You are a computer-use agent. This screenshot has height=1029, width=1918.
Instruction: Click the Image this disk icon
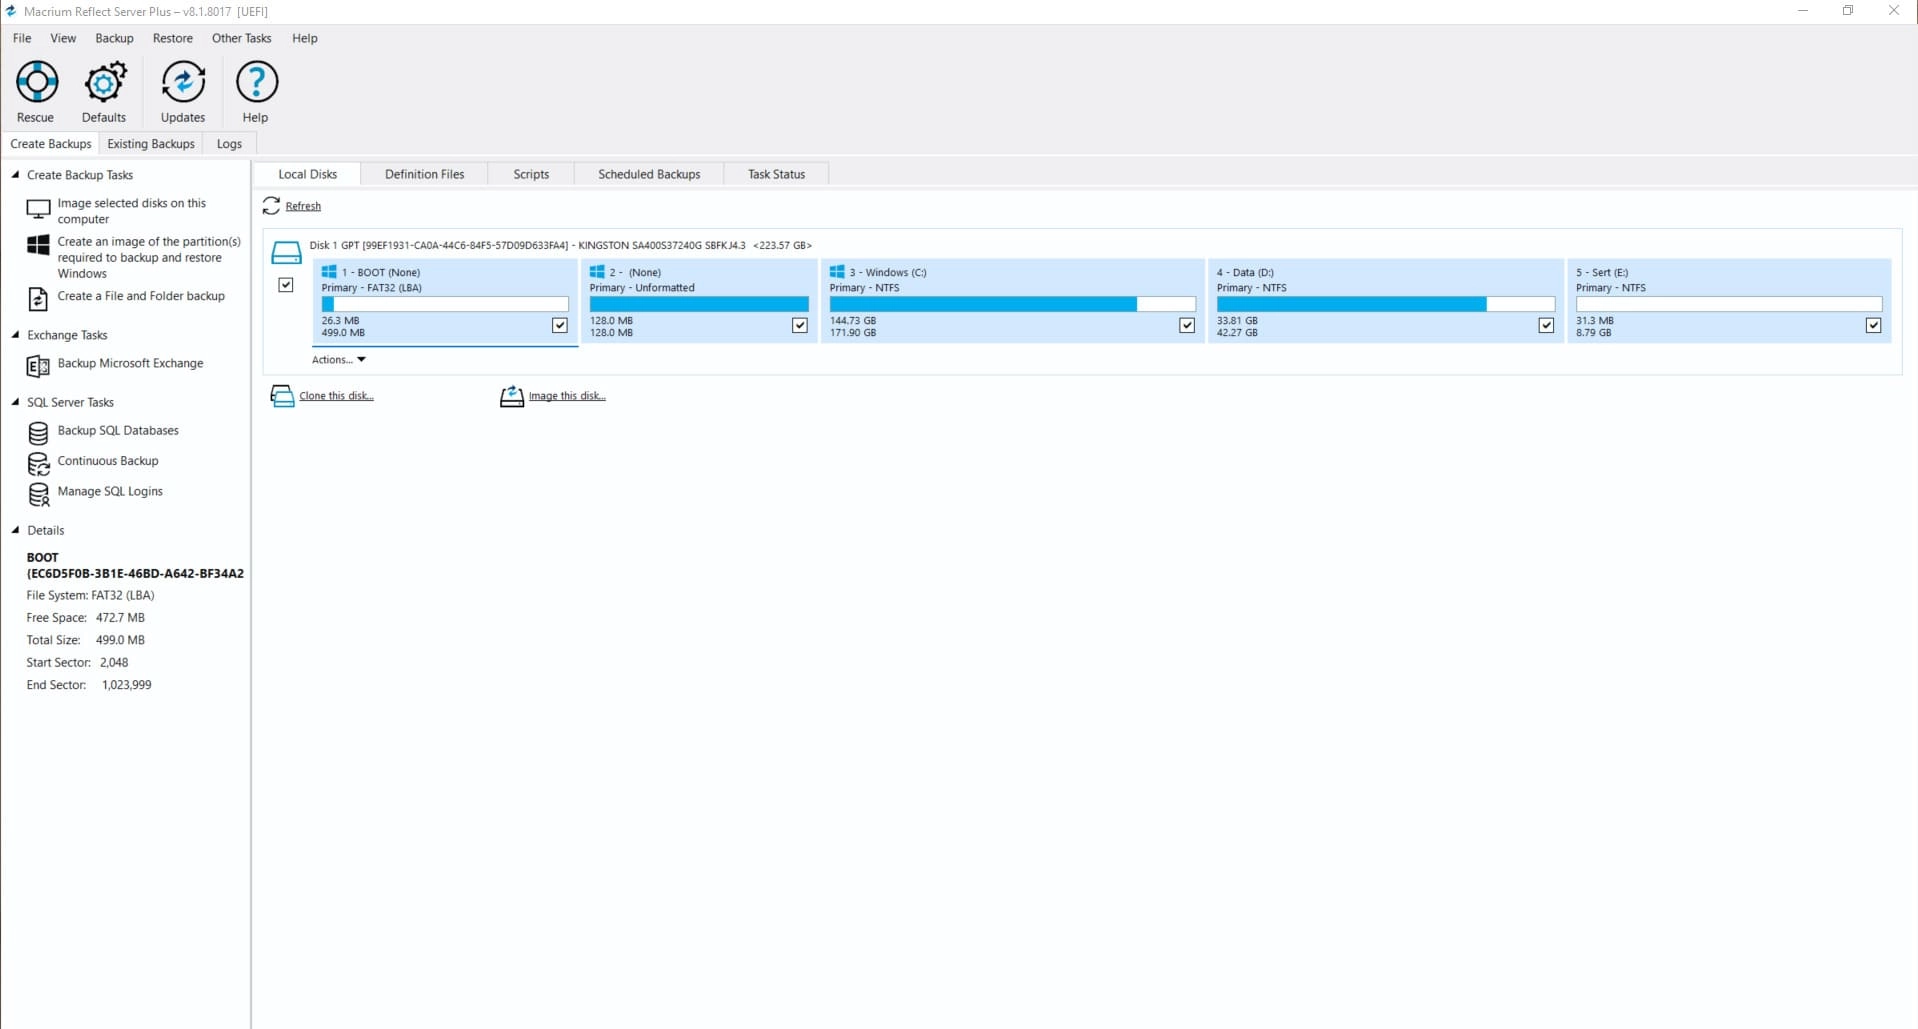[x=512, y=396]
